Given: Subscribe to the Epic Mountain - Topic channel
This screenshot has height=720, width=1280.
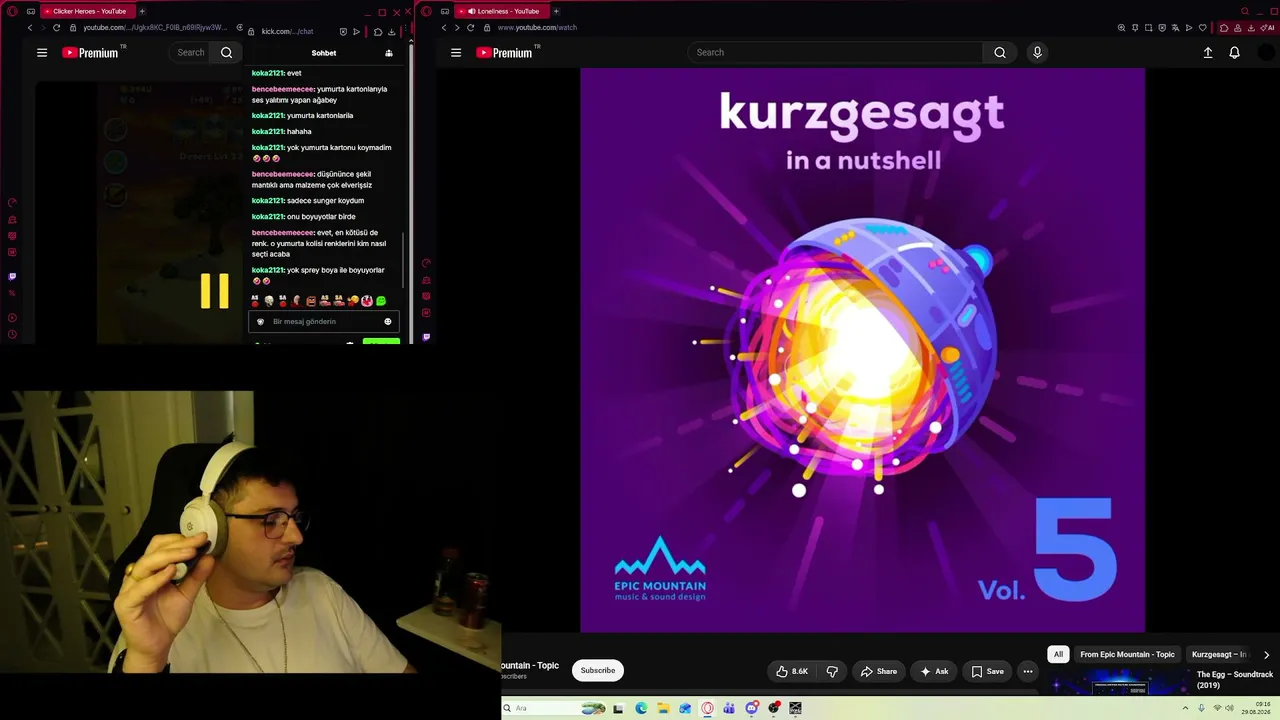Looking at the screenshot, I should tap(598, 671).
